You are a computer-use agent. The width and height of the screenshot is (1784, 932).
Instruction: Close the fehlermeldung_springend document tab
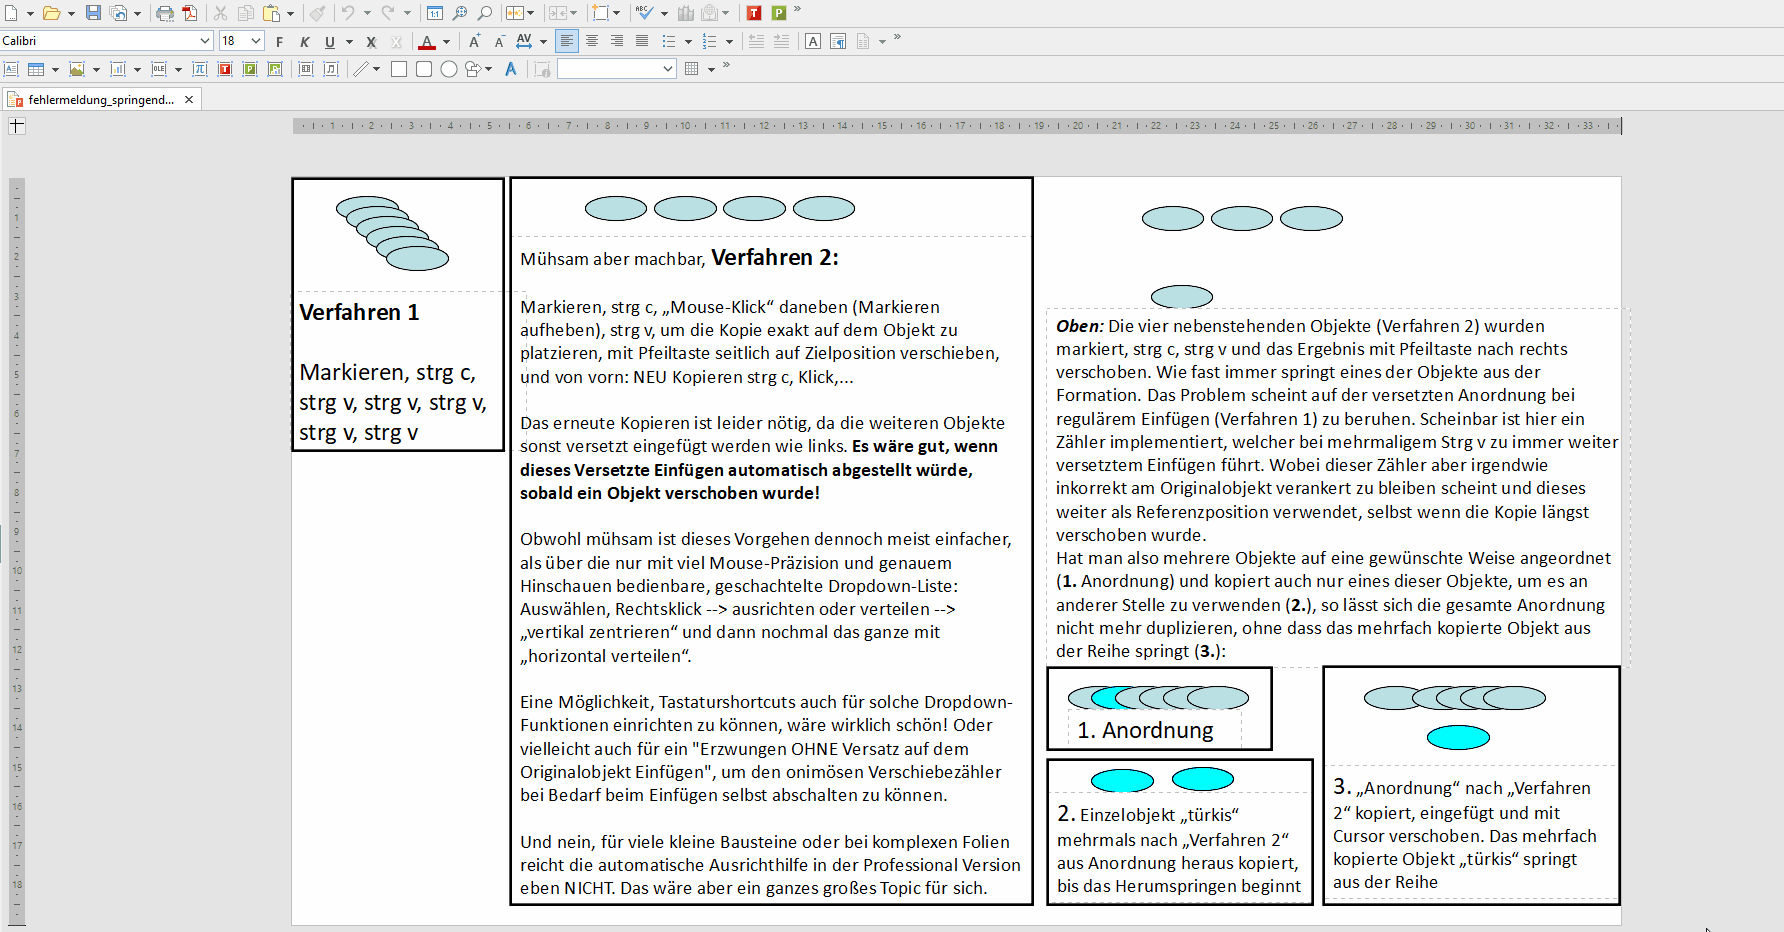189,100
